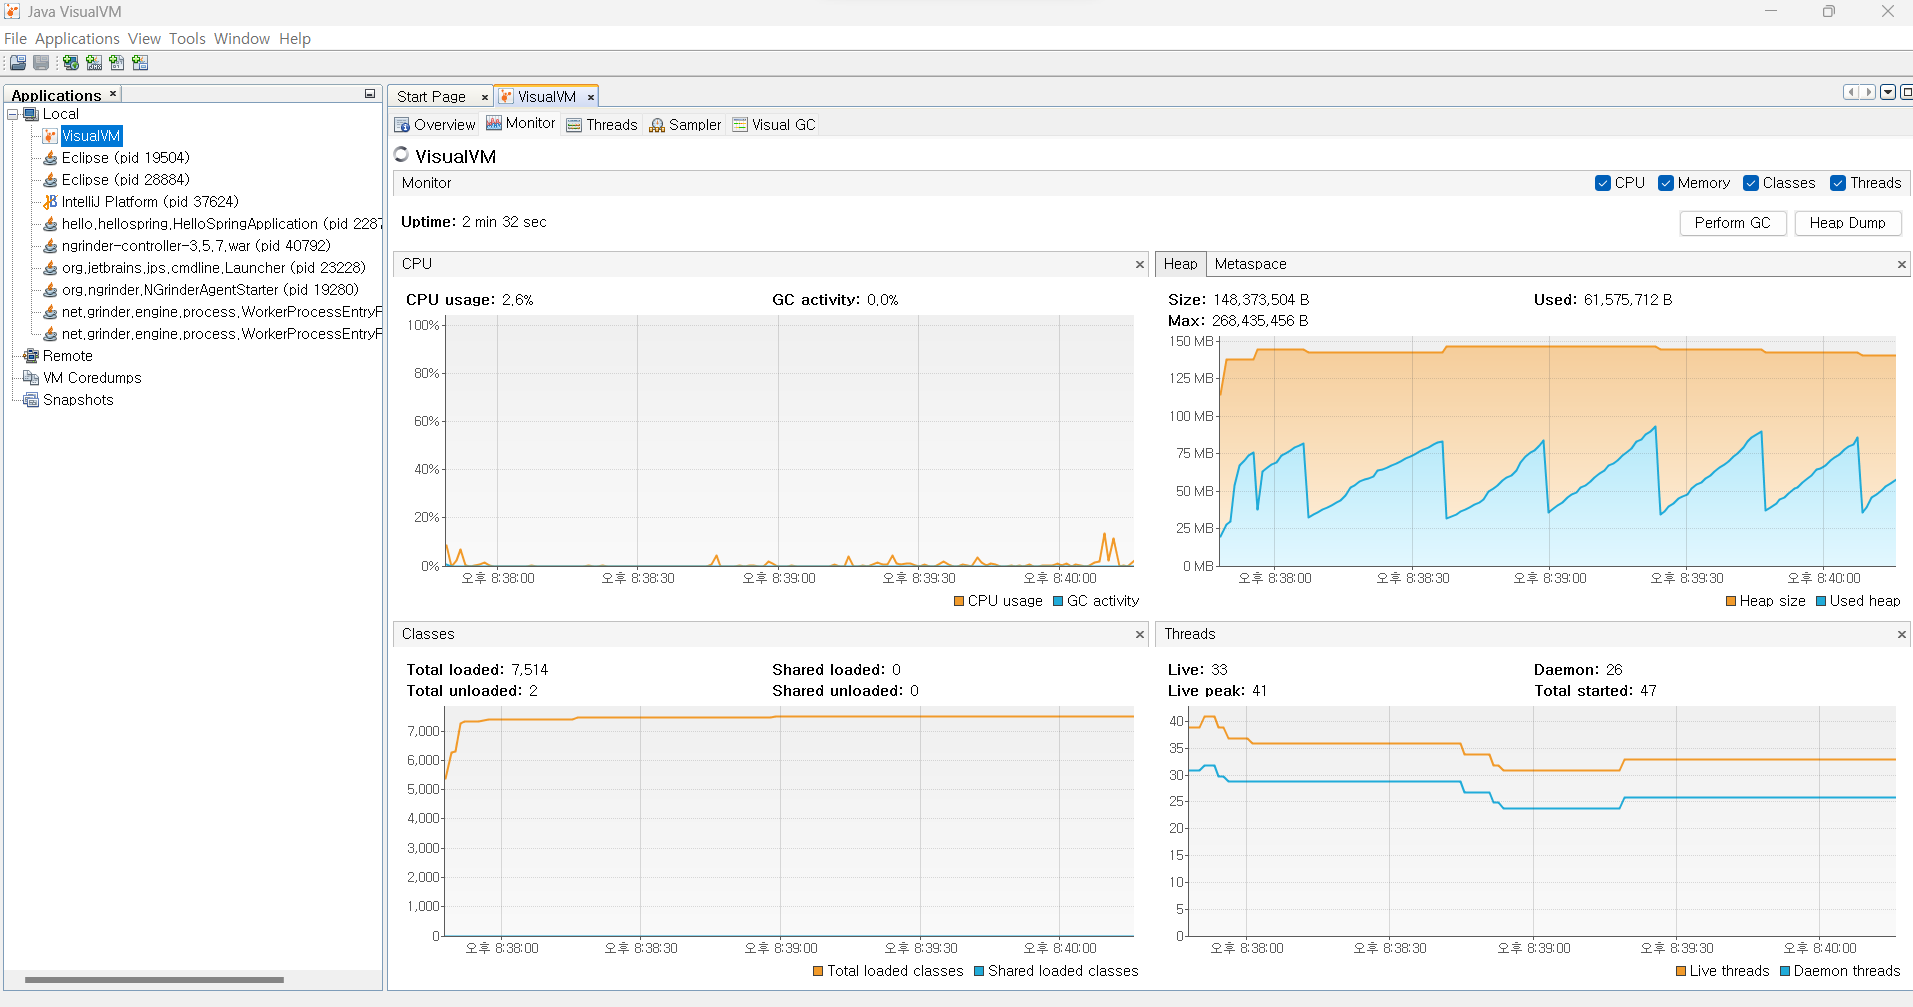Close the Threads chart panel
Image resolution: width=1913 pixels, height=1007 pixels.
point(1901,635)
